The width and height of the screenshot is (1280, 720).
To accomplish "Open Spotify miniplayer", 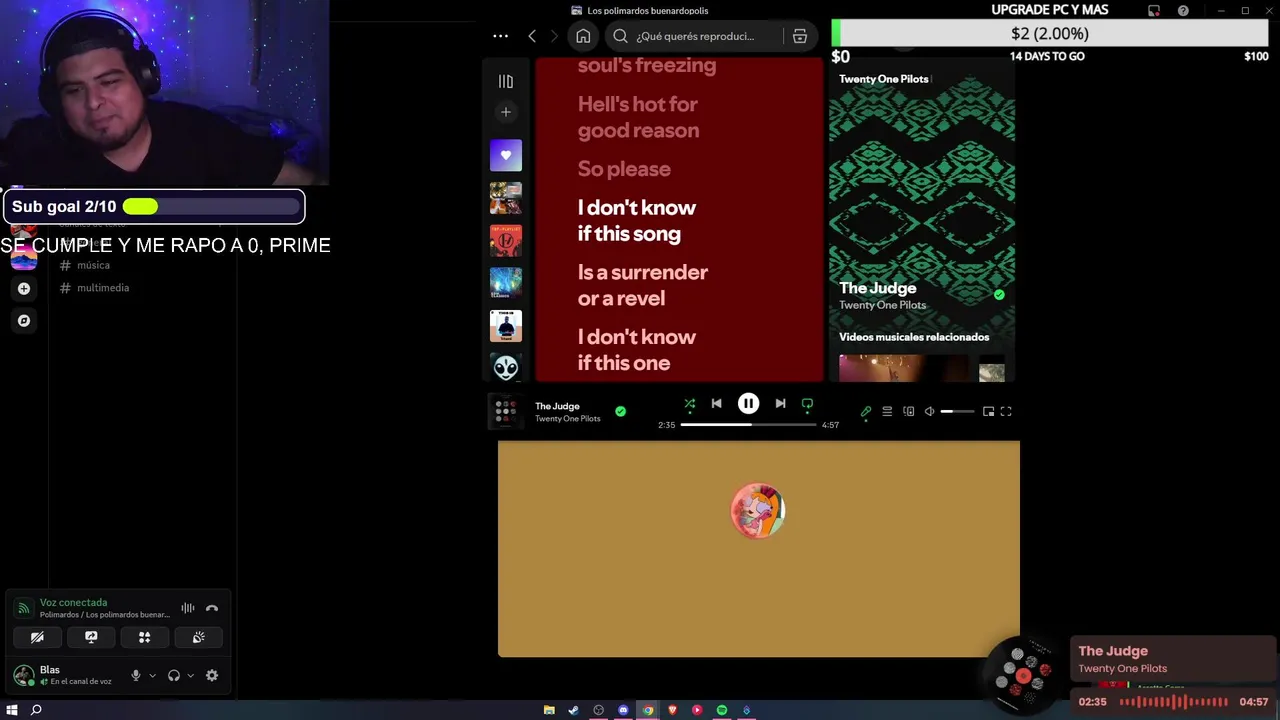I will click(988, 411).
